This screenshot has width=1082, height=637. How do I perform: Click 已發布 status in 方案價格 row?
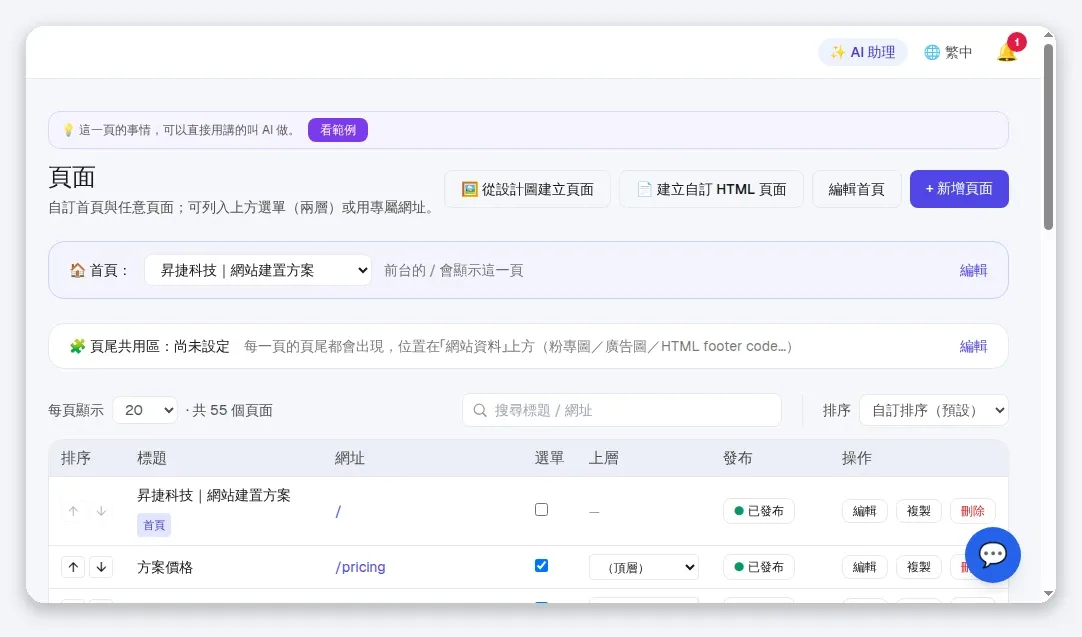tap(758, 567)
